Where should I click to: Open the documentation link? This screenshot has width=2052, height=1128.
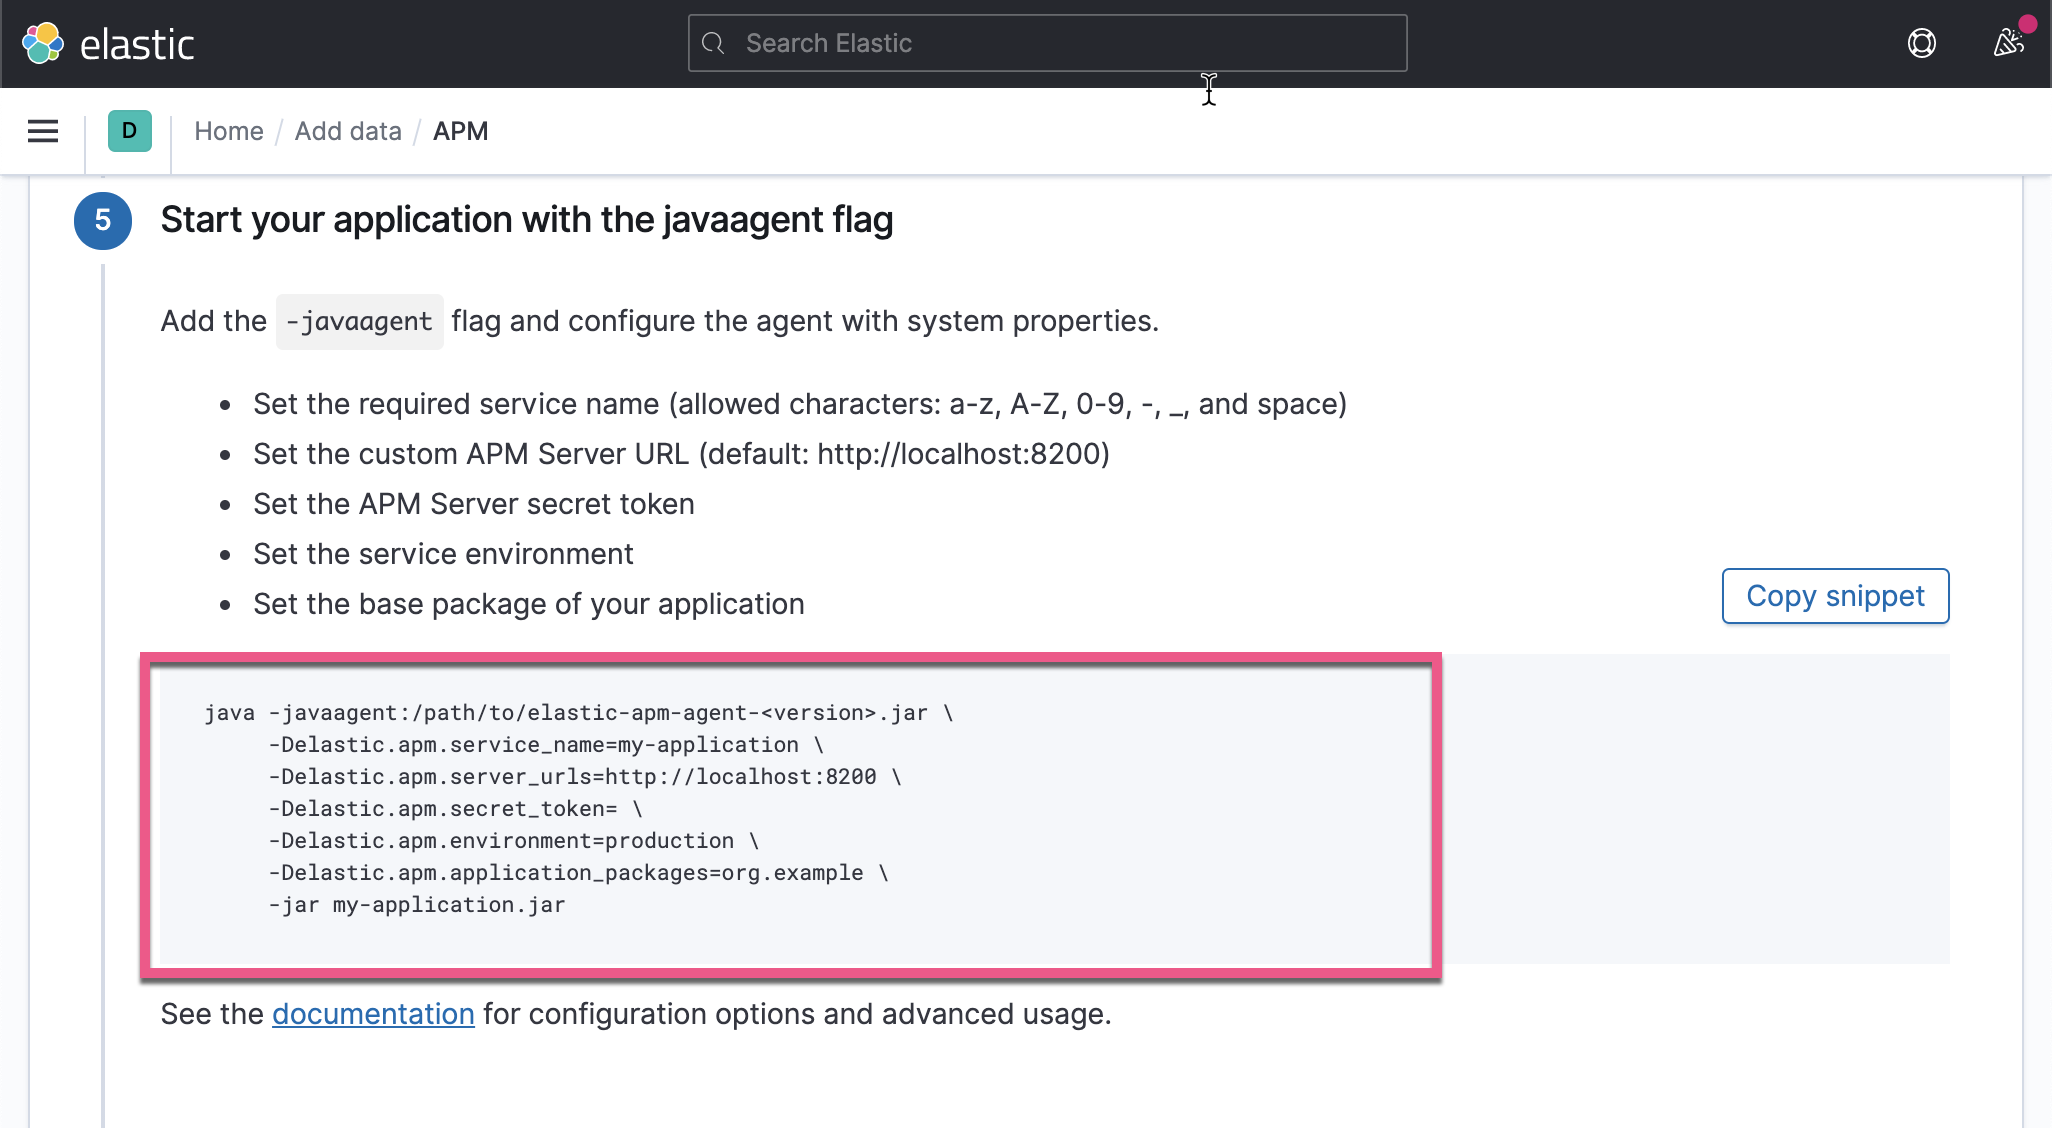pos(374,1014)
